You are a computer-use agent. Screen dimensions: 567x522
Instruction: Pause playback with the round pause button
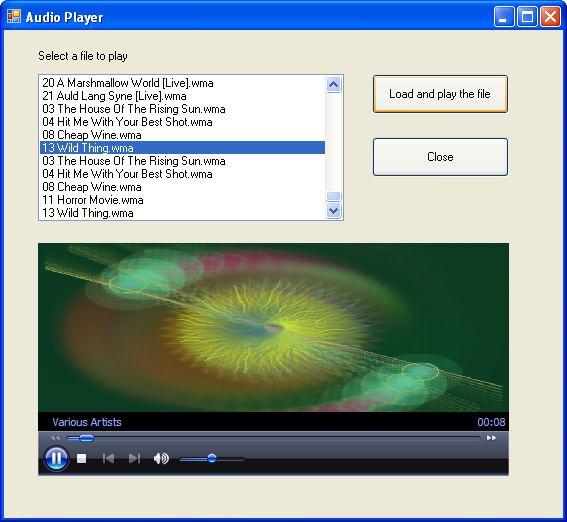[x=56, y=458]
